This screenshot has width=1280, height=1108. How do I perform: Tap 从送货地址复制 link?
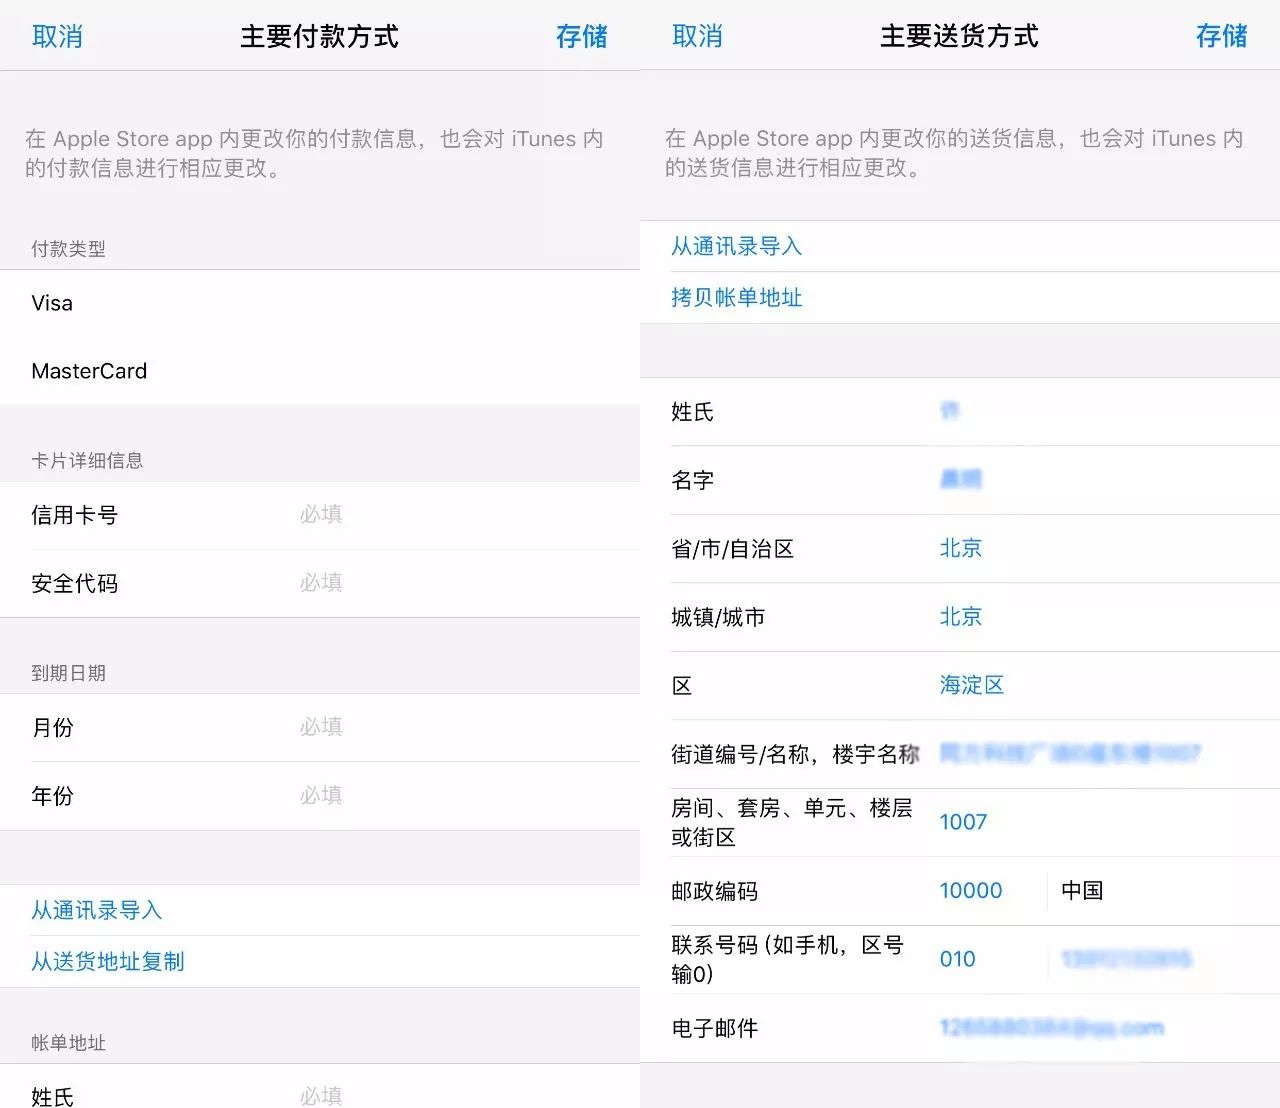tap(108, 961)
